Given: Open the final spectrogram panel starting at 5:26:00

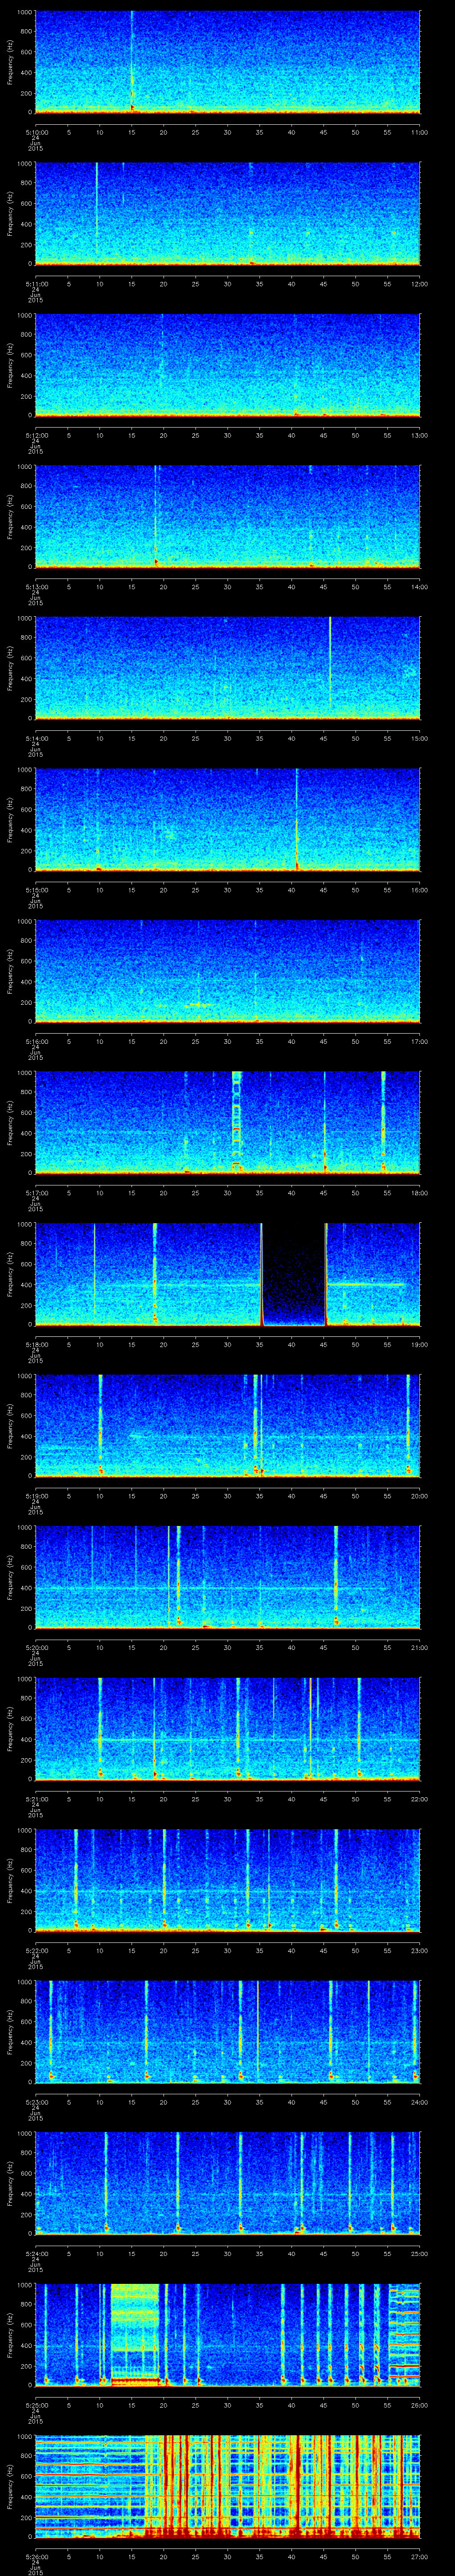Looking at the screenshot, I should 228,2486.
